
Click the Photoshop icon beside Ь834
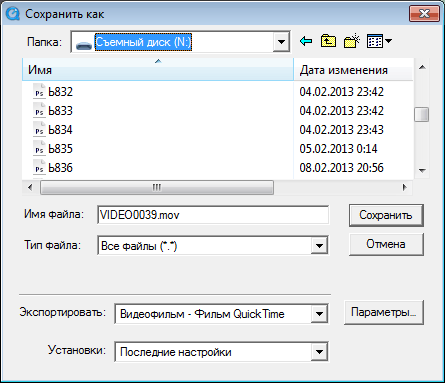(x=39, y=129)
